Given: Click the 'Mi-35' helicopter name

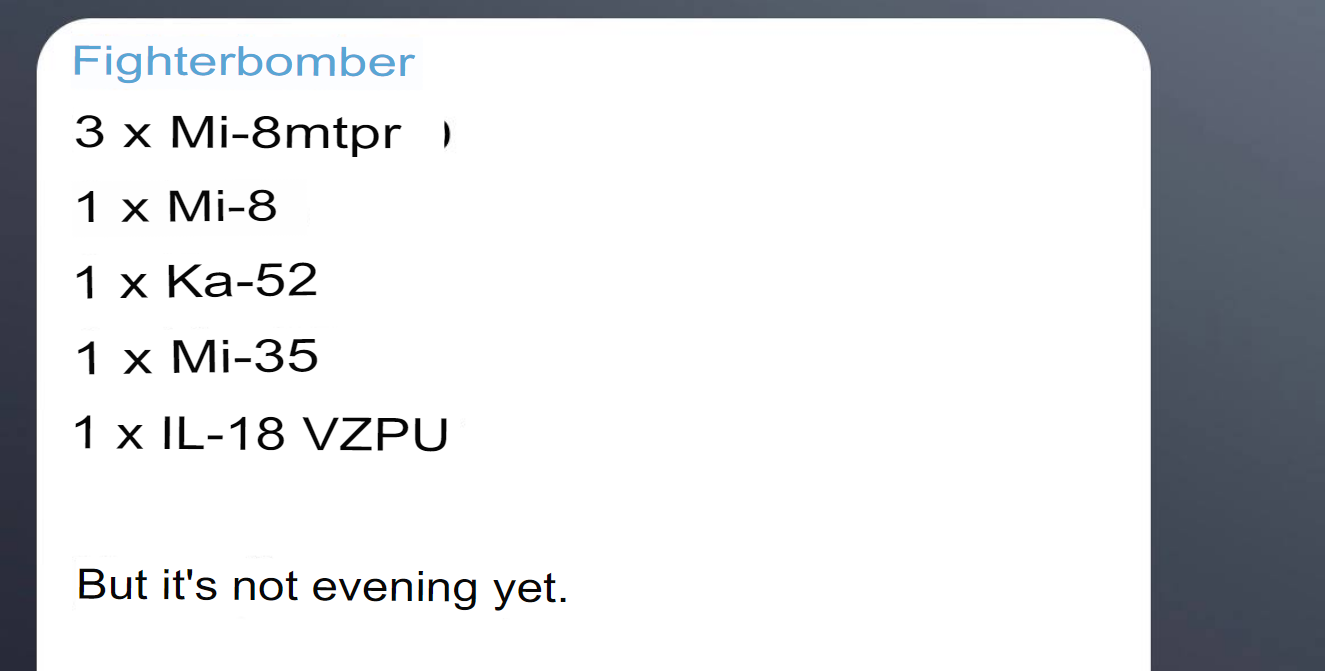Looking at the screenshot, I should [x=245, y=357].
